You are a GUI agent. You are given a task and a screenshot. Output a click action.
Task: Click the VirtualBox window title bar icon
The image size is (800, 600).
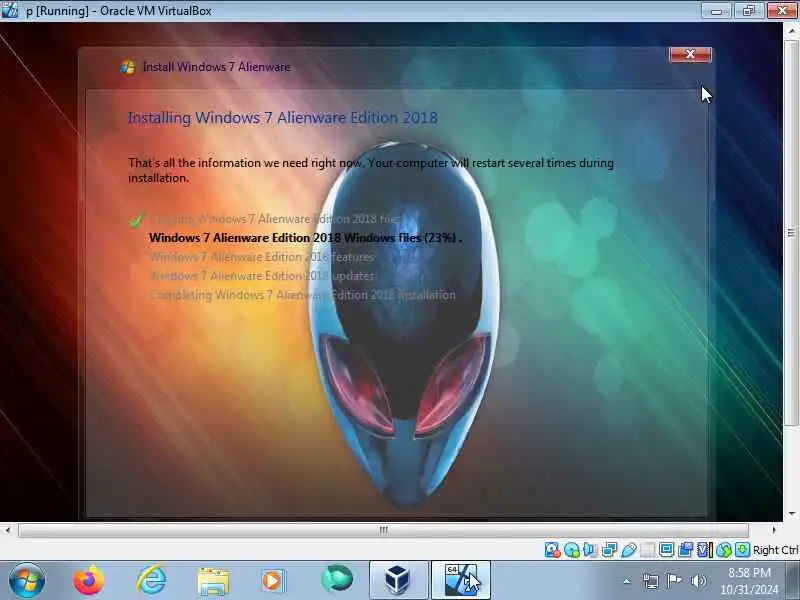point(9,10)
